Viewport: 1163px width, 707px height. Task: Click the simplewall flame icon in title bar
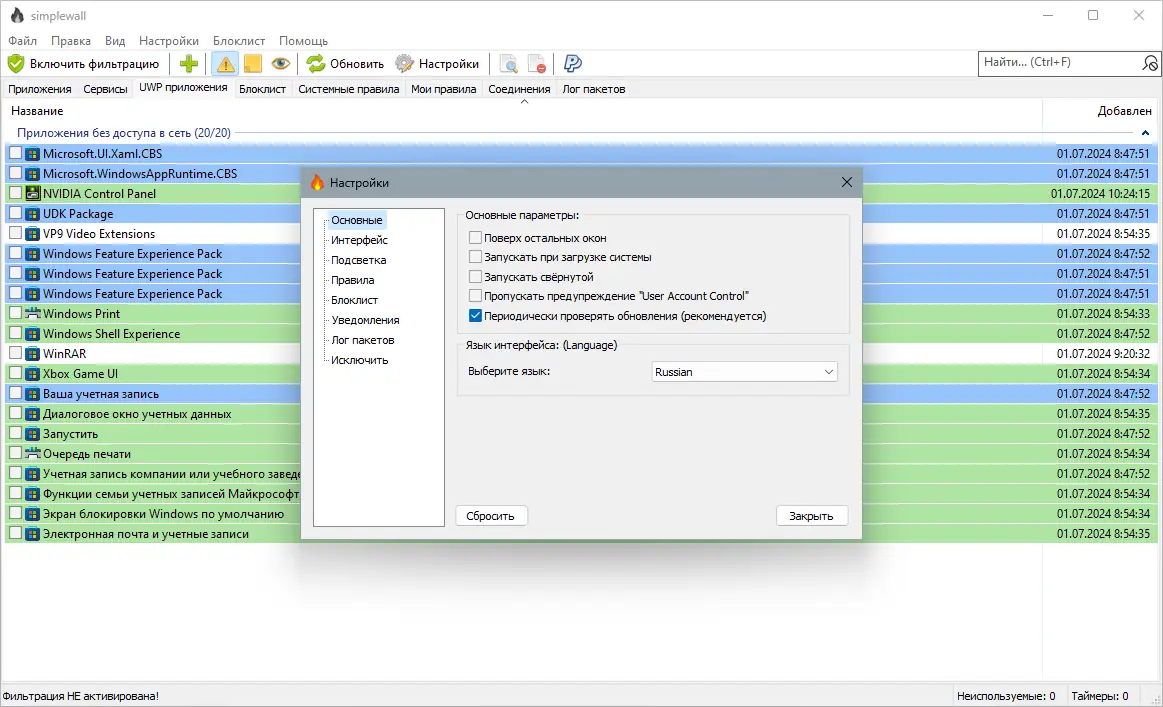(x=17, y=16)
